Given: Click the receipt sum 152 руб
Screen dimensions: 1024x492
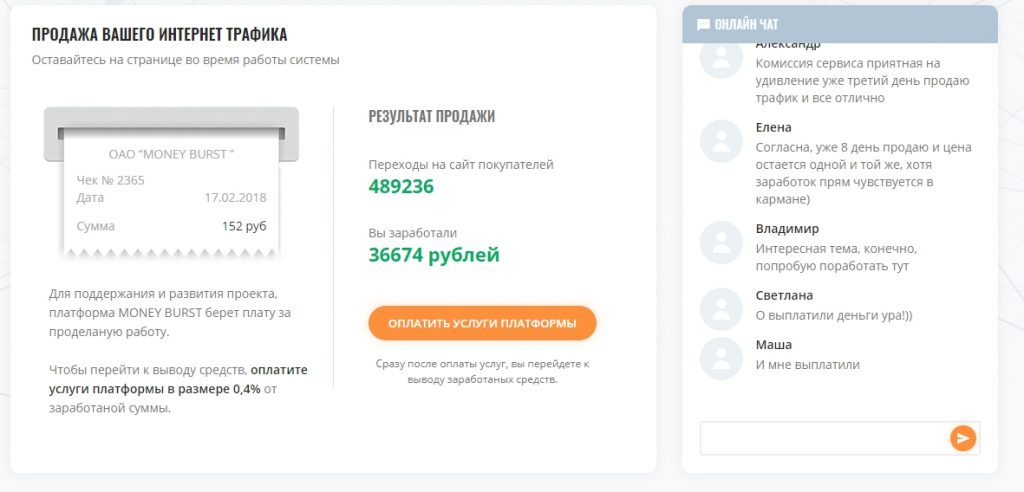Looking at the screenshot, I should click(x=244, y=226).
